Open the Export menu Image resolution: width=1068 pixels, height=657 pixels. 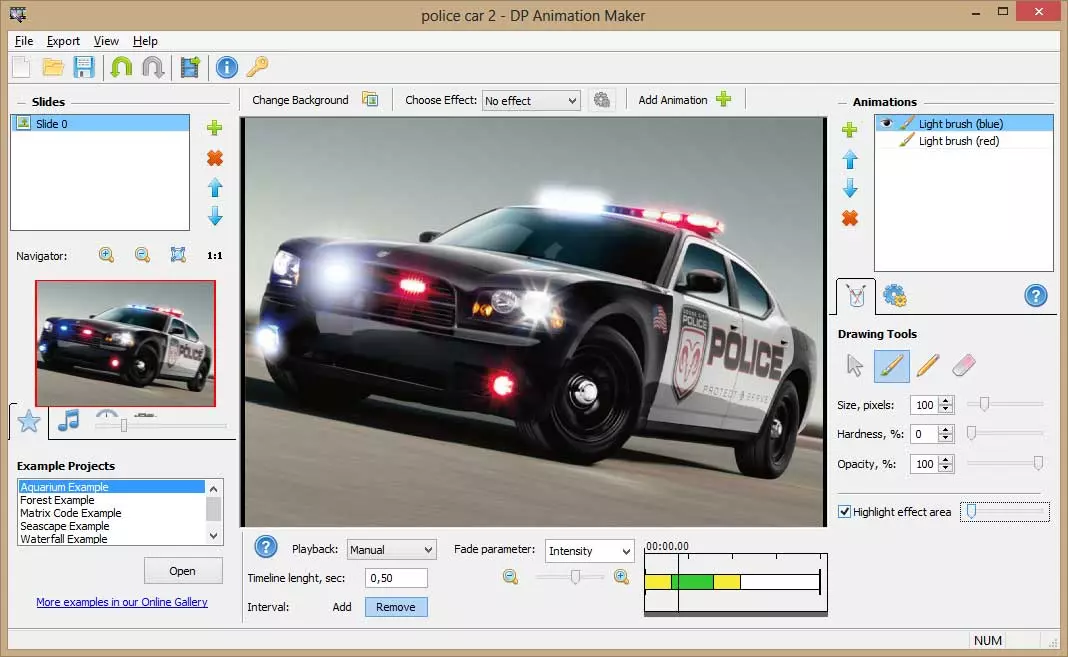63,41
